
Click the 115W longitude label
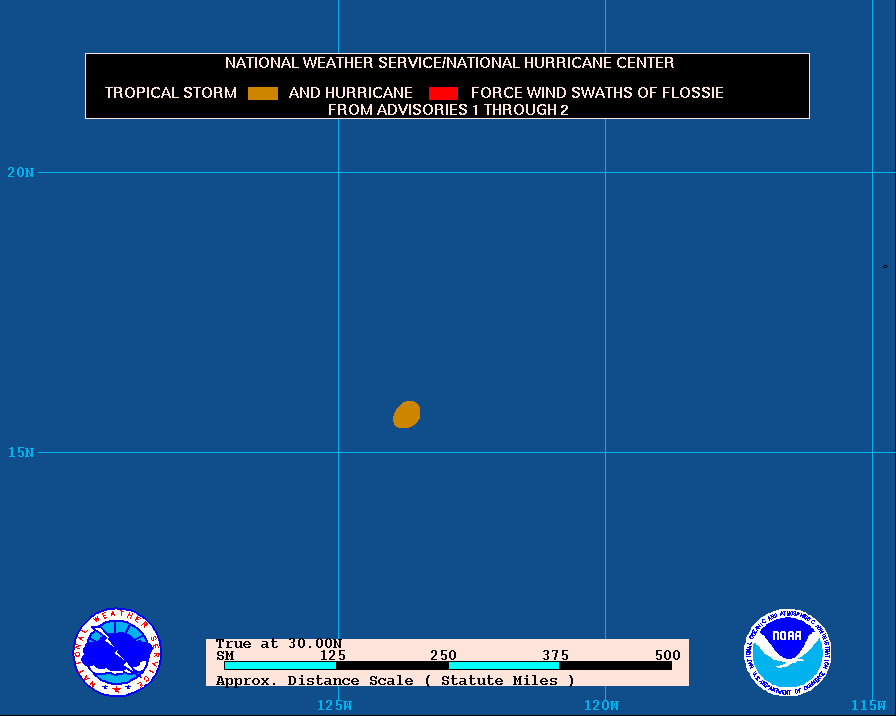point(869,705)
